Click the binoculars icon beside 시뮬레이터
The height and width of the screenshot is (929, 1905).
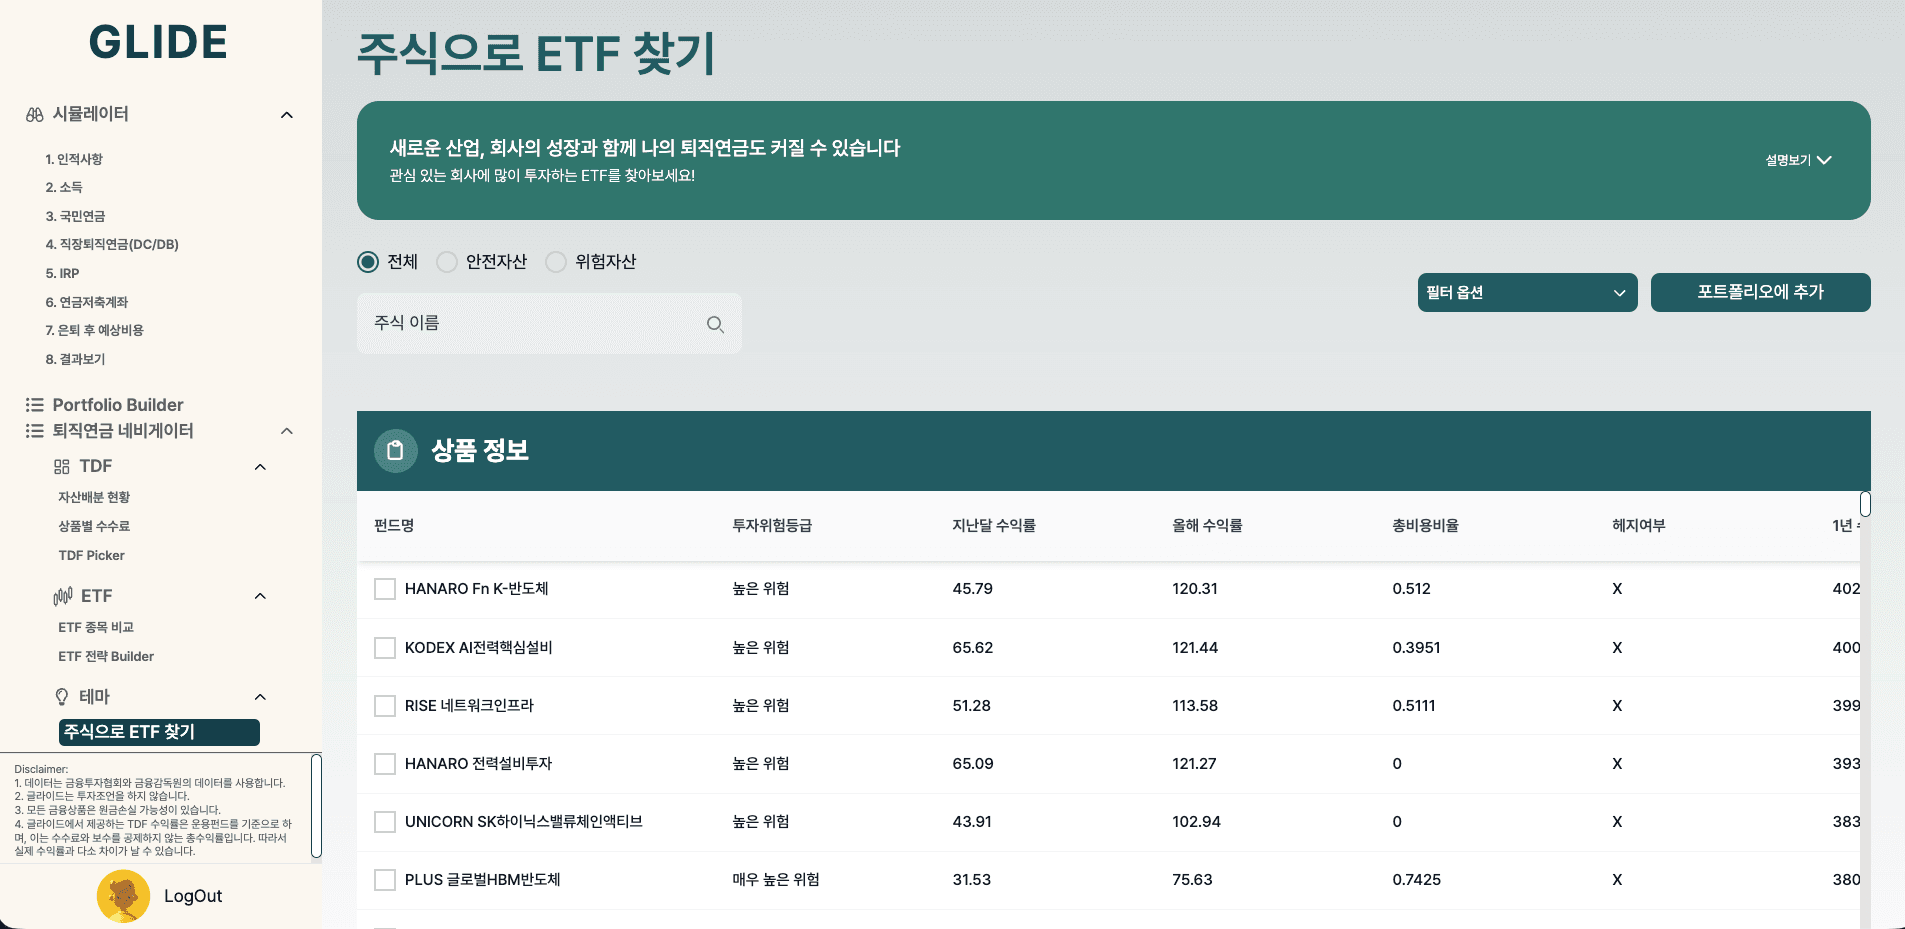(x=35, y=115)
